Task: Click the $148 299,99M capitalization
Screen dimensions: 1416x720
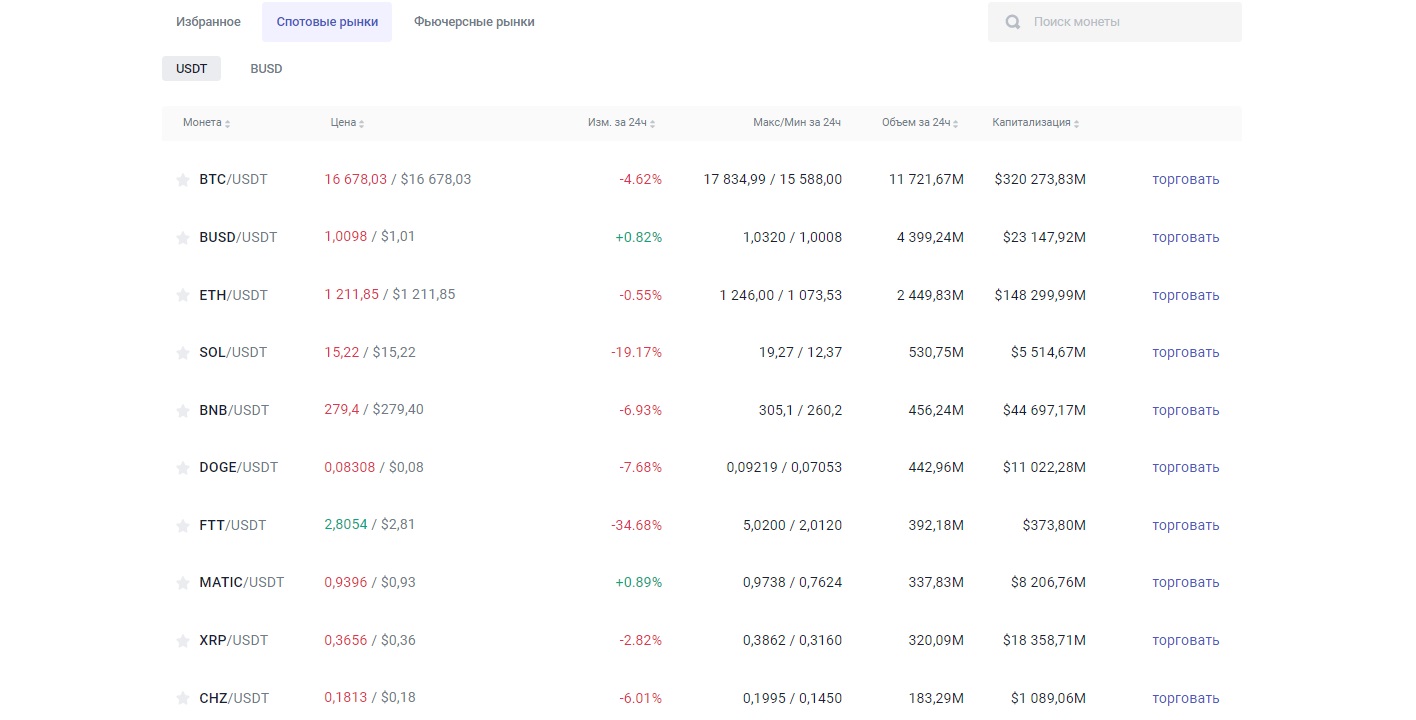Action: tap(1040, 296)
